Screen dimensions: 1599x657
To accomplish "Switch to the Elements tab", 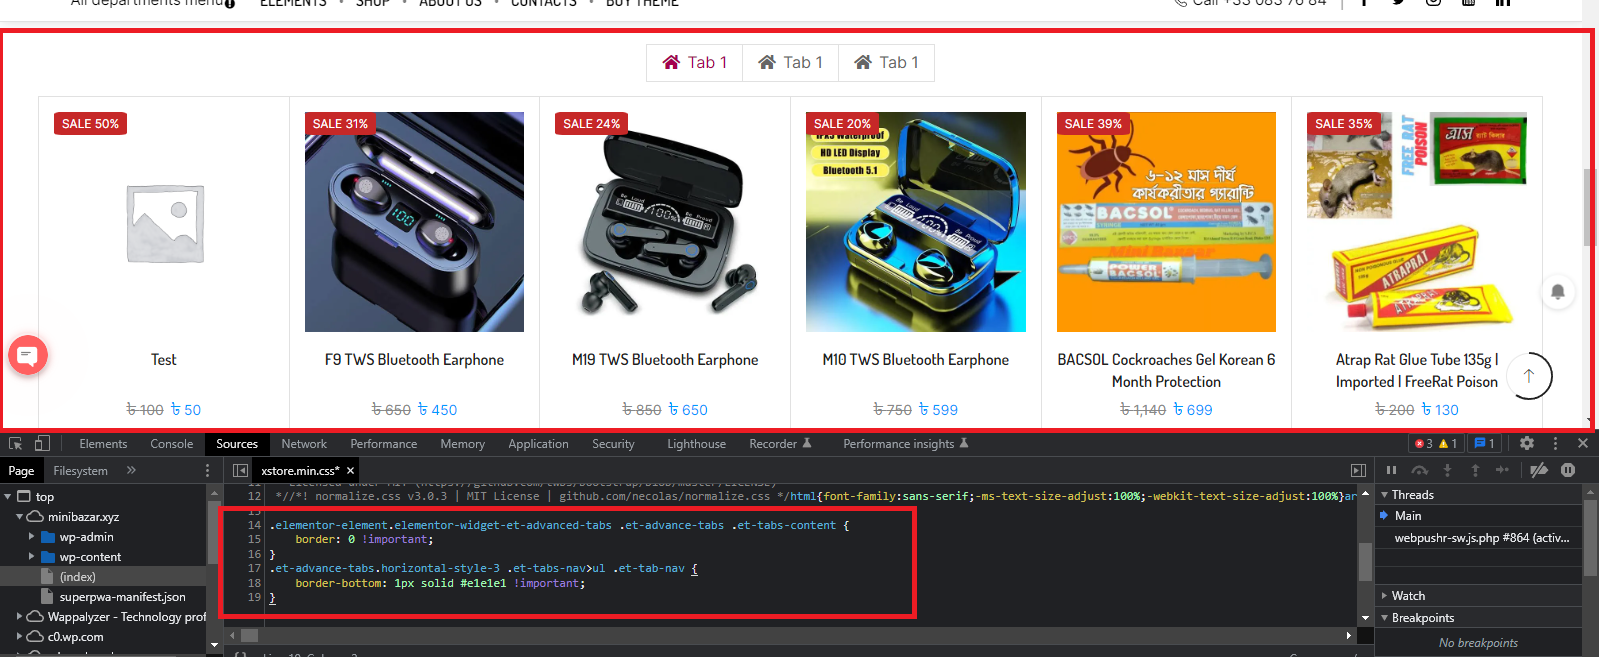I will (103, 444).
